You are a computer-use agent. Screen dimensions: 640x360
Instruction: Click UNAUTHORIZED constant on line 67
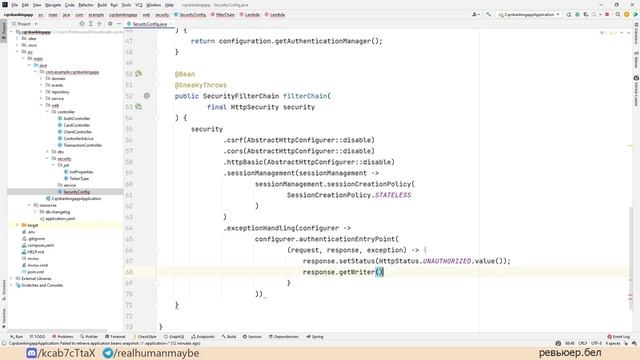pyautogui.click(x=447, y=261)
